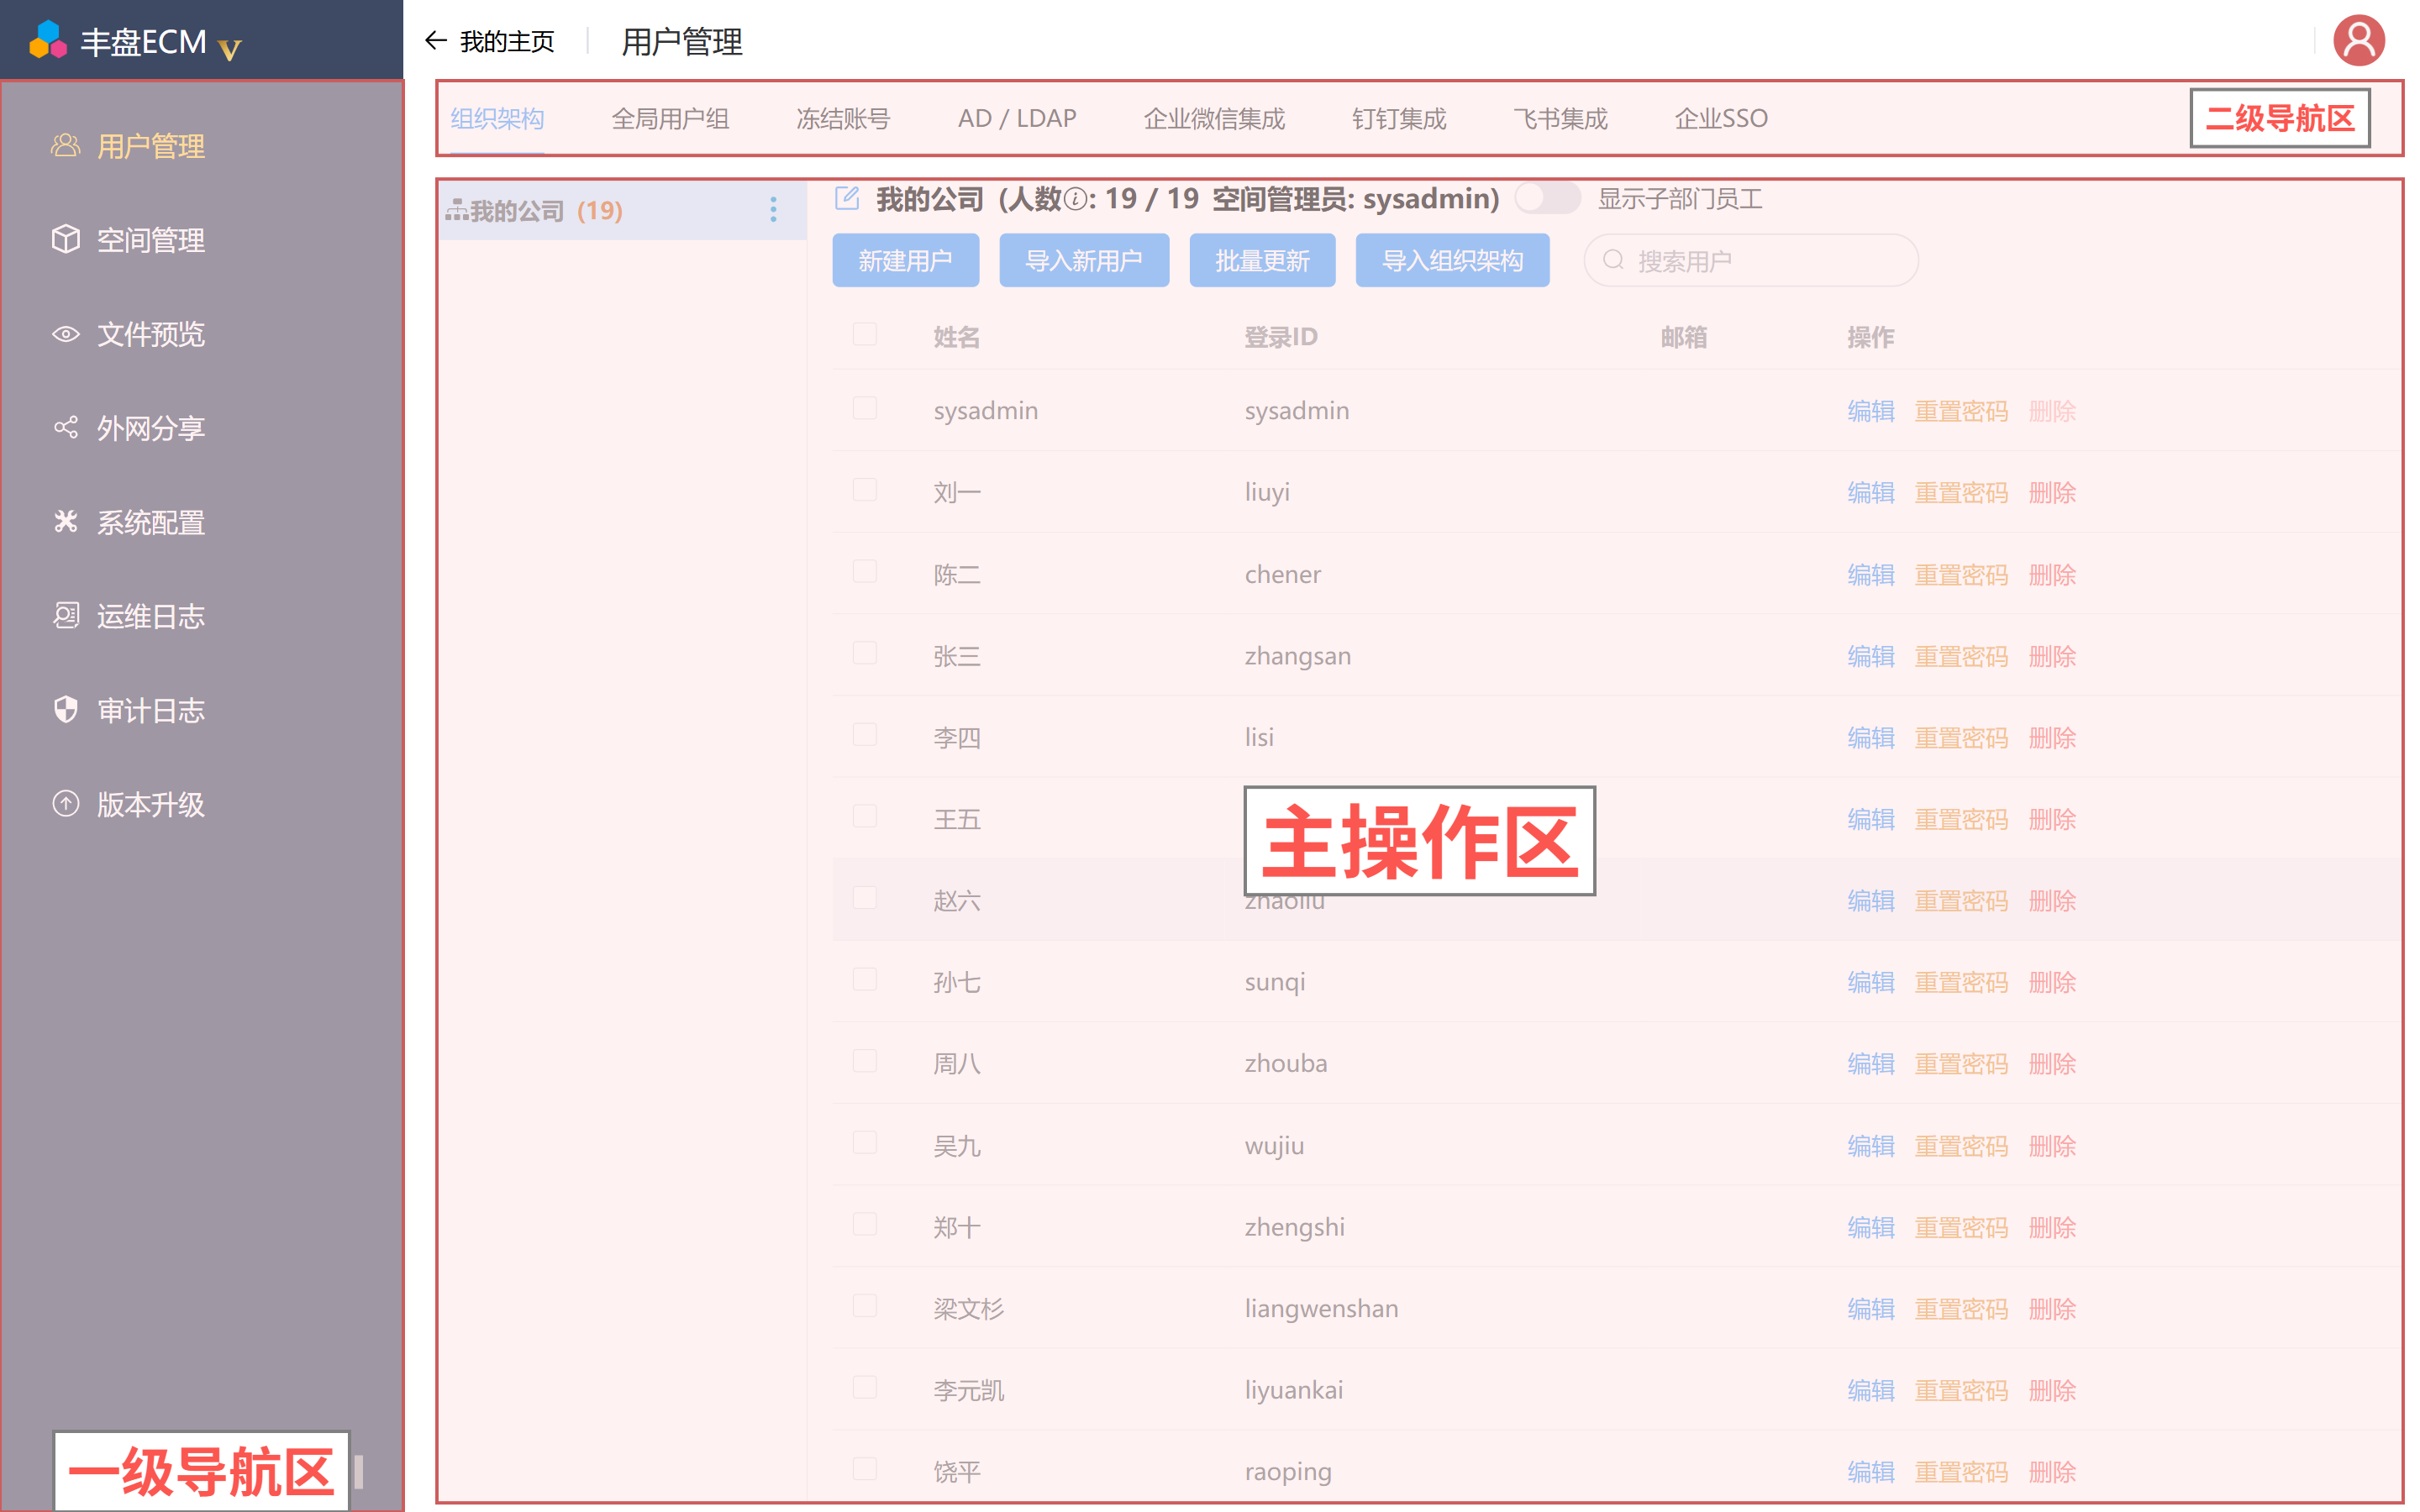Click the 导入组织架构 button
Image resolution: width=2420 pixels, height=1512 pixels.
coord(1452,261)
